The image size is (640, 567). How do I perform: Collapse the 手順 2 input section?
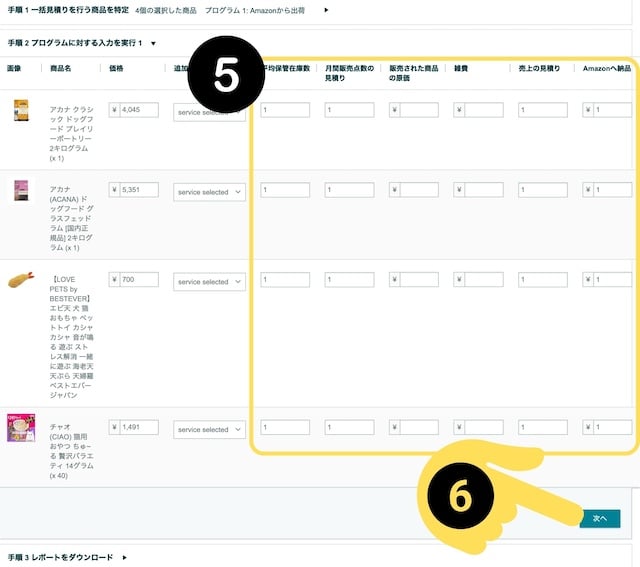[x=153, y=43]
